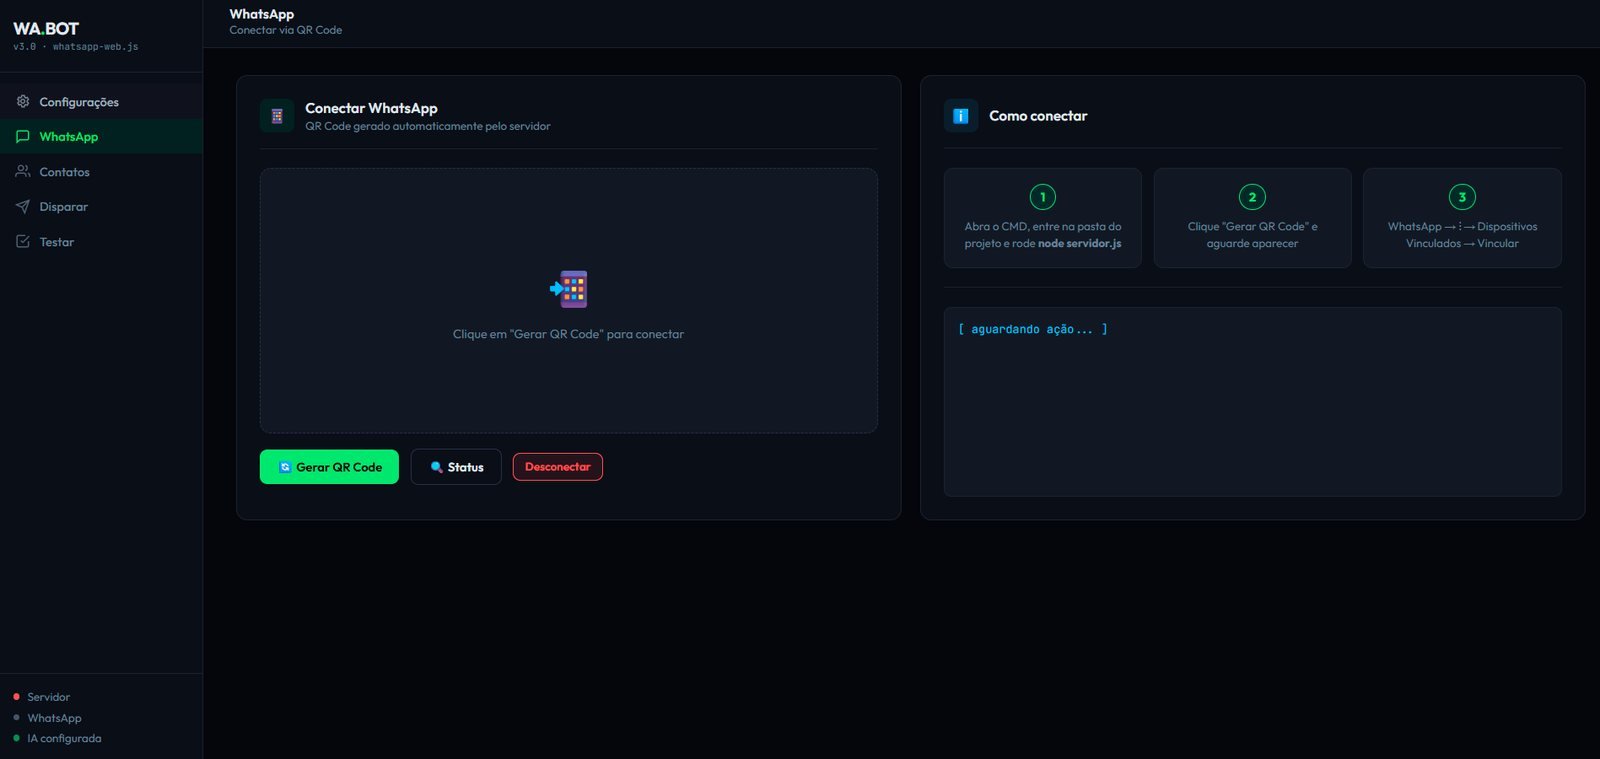Viewport: 1600px width, 759px height.
Task: Click the Contatos people icon
Action: 23,172
